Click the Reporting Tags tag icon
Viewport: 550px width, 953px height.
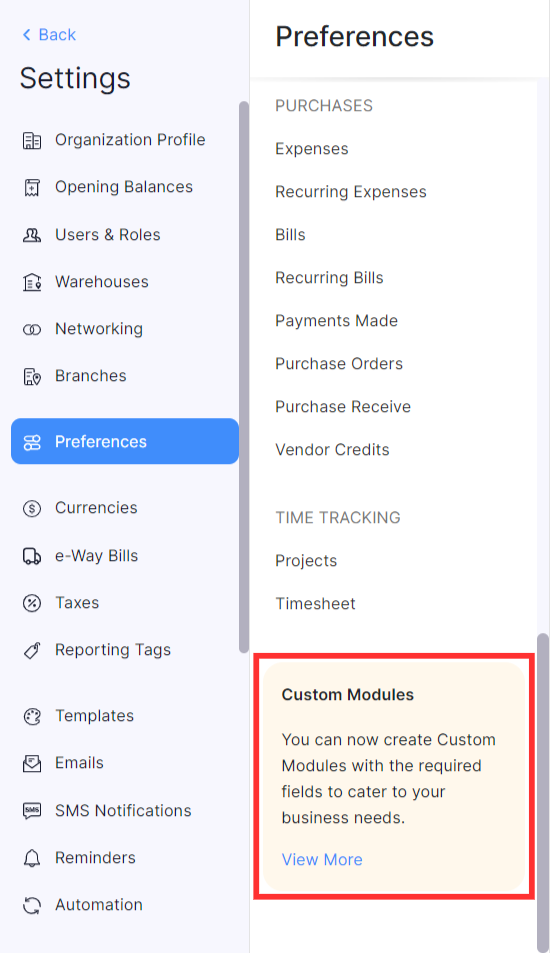coord(32,650)
